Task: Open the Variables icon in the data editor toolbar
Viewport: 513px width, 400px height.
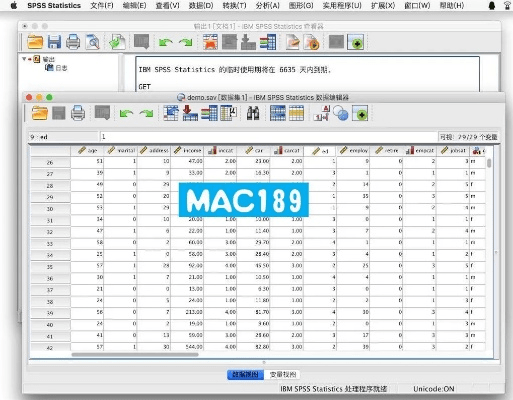Action: 209,113
